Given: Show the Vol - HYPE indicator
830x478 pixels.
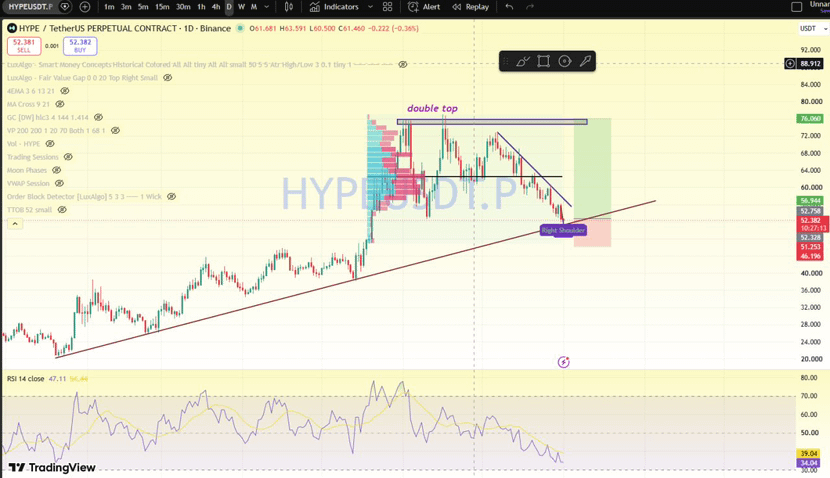Looking at the screenshot, I should tap(50, 144).
